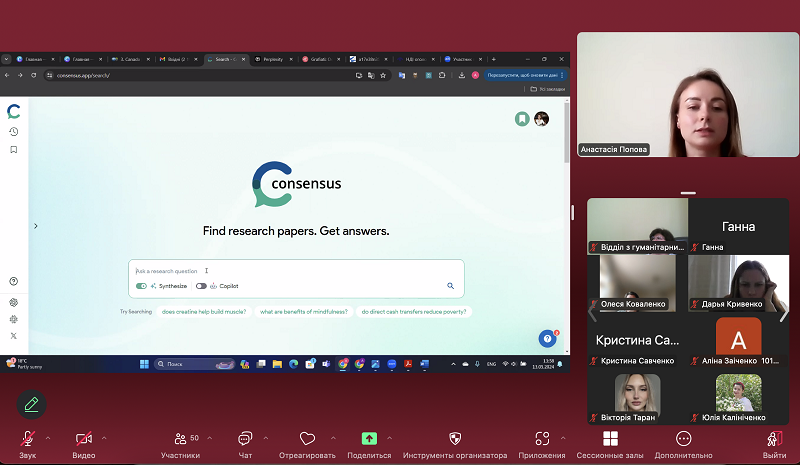
Task: Click the green Поделиться share screen icon
Action: coord(369,439)
